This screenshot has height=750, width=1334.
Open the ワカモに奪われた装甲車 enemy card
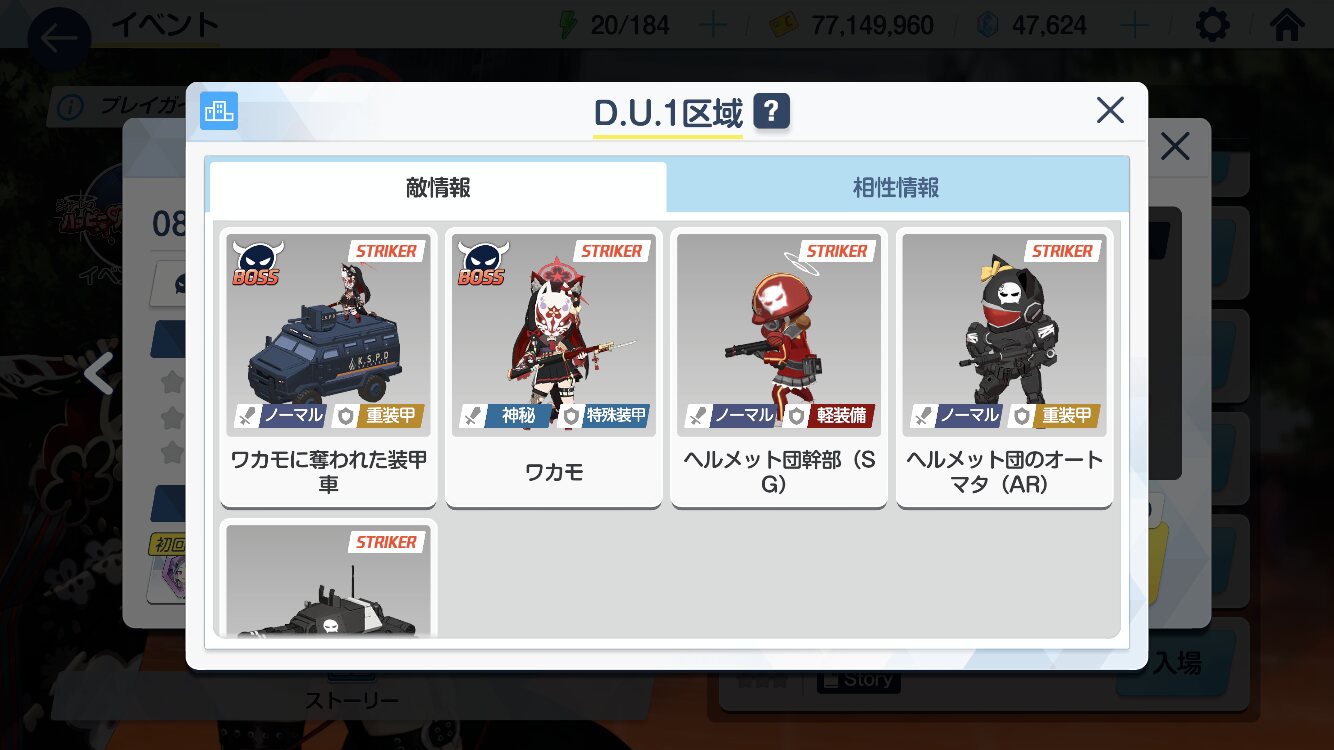(329, 367)
